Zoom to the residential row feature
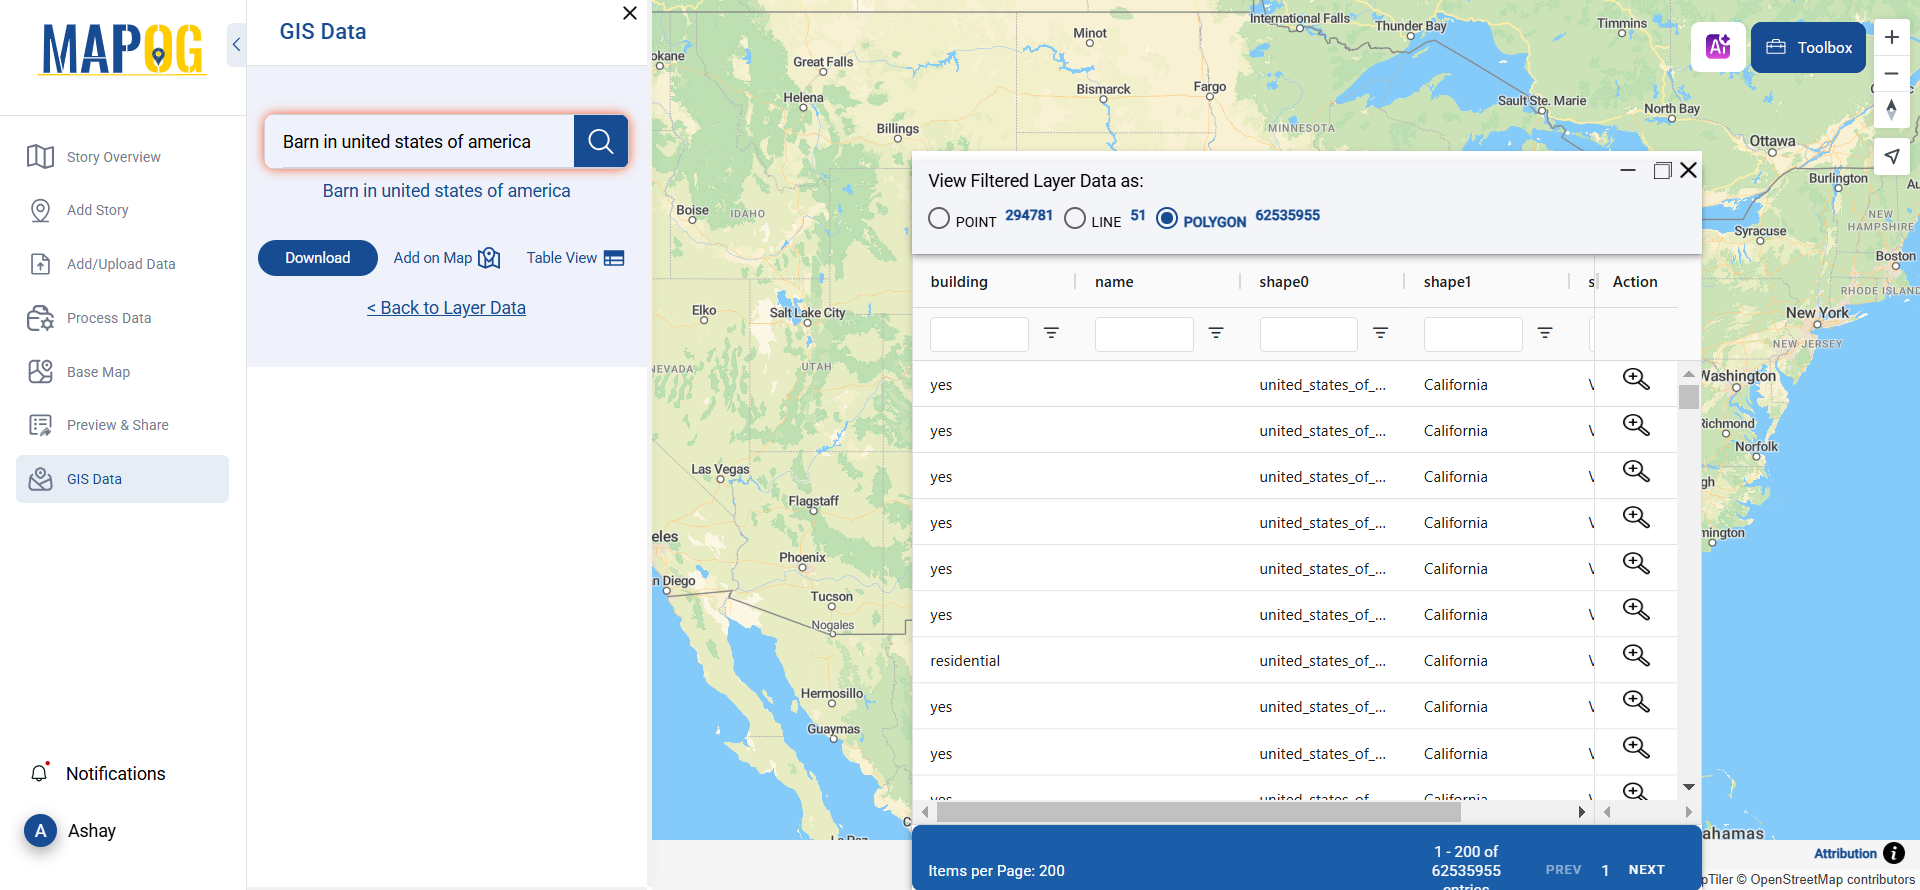This screenshot has height=890, width=1920. [x=1636, y=655]
